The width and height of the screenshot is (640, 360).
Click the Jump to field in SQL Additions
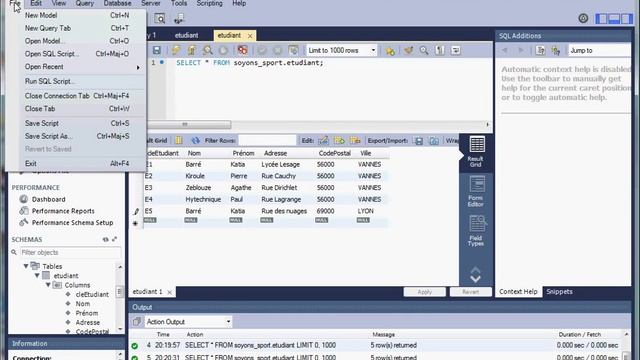(x=599, y=50)
